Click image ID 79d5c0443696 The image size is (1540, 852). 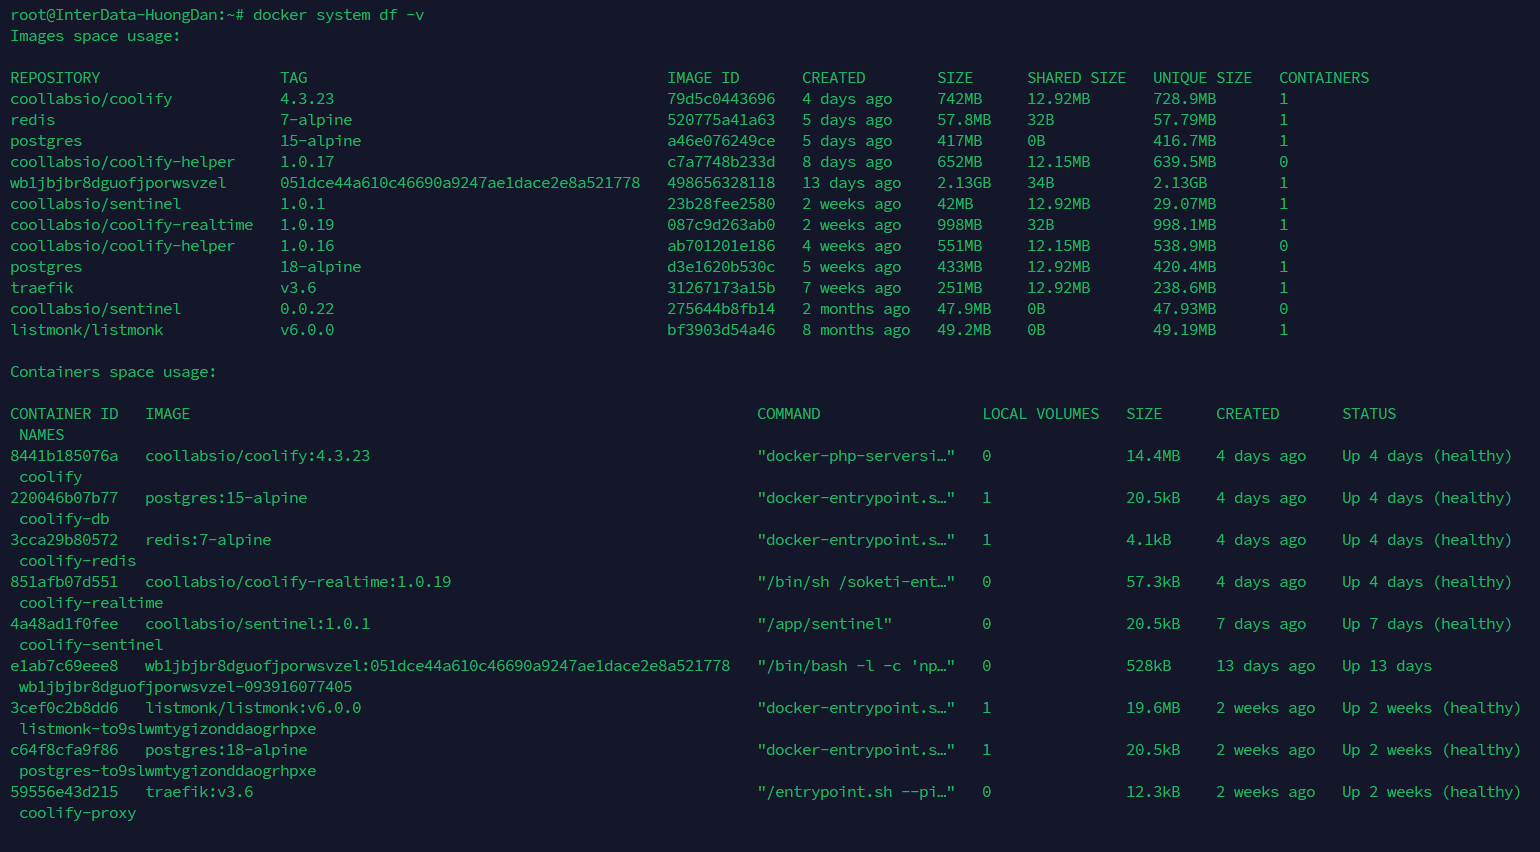pos(721,99)
